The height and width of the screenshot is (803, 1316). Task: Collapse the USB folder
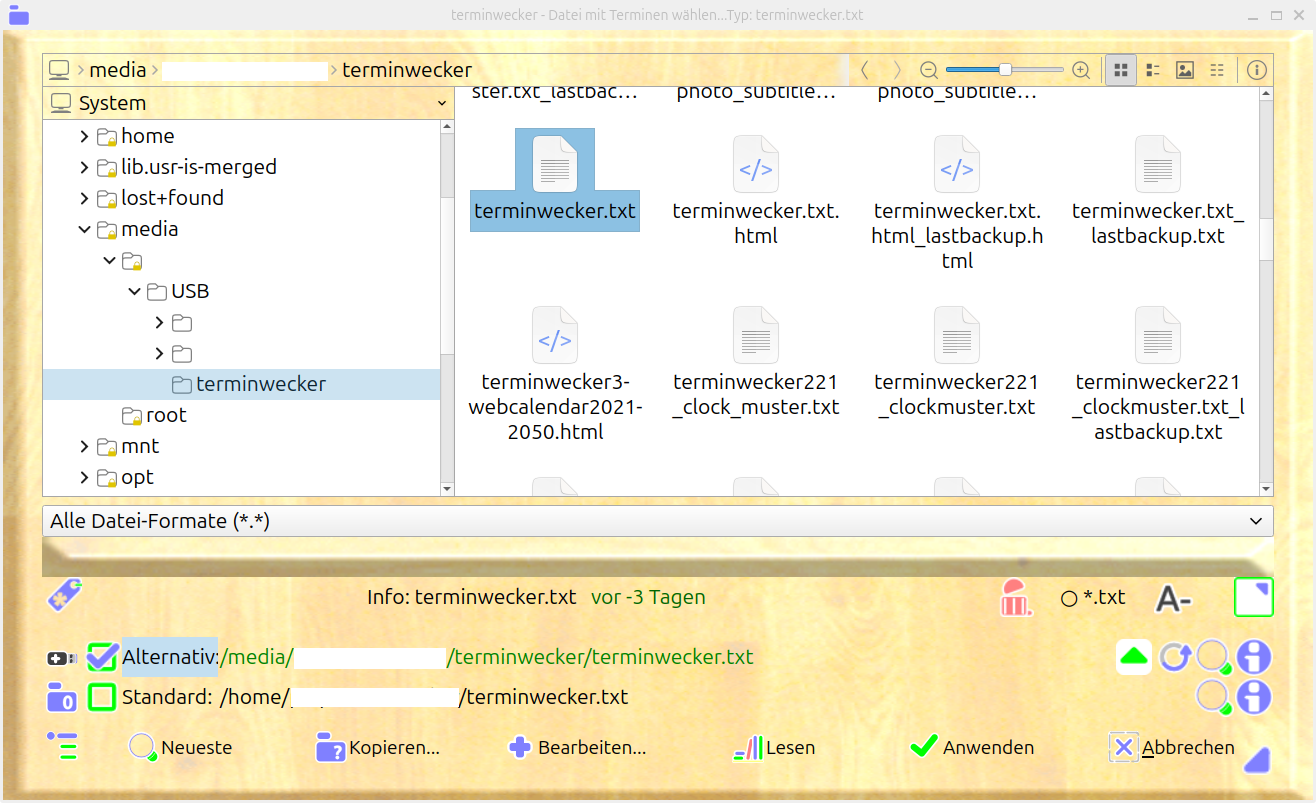coord(134,291)
